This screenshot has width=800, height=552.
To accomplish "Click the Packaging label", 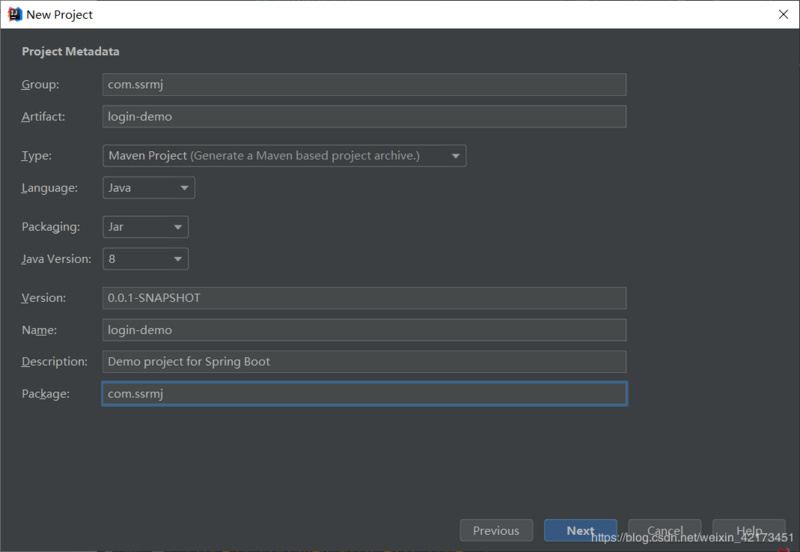I will [x=51, y=227].
